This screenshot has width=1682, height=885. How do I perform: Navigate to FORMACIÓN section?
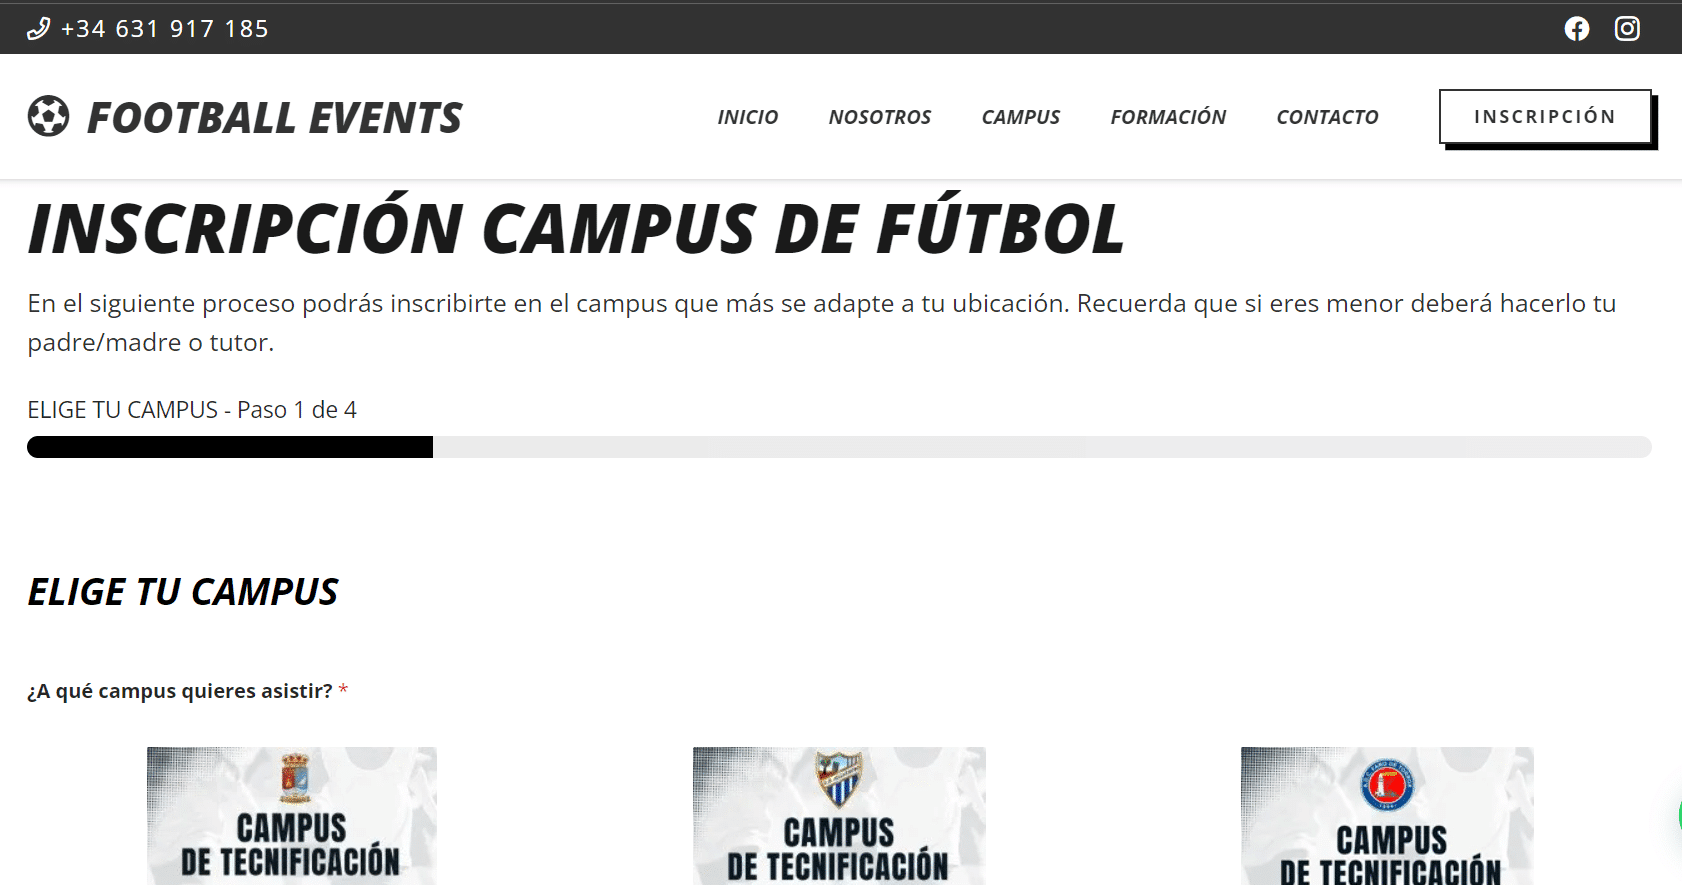coord(1168,117)
